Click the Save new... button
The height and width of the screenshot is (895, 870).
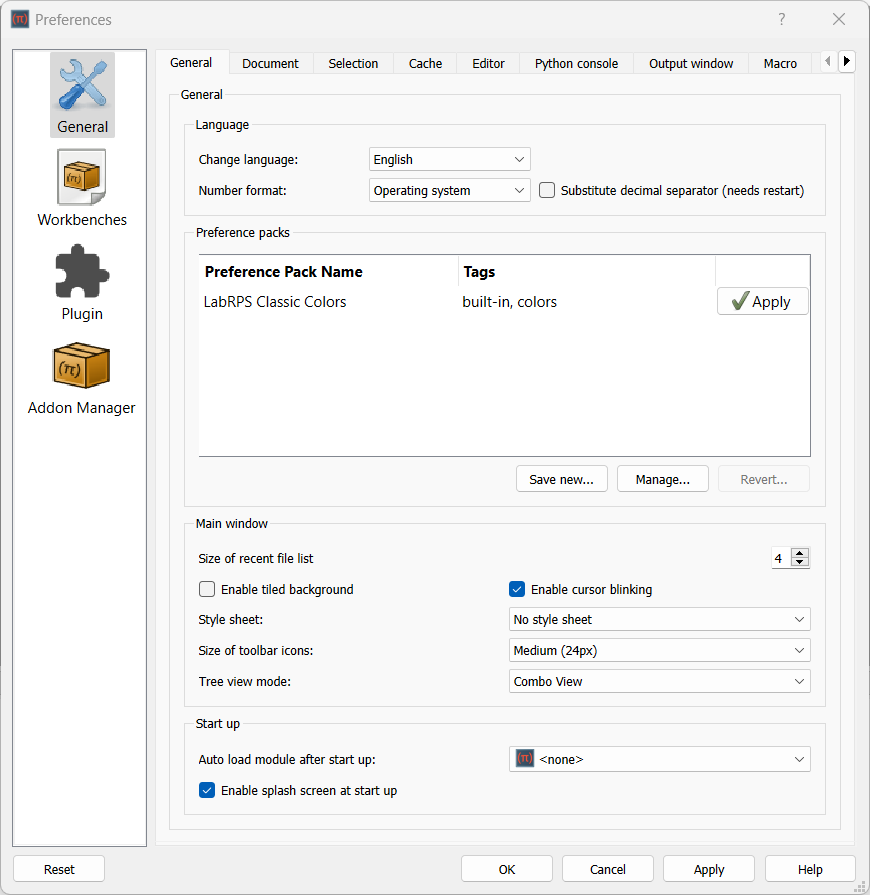(561, 478)
